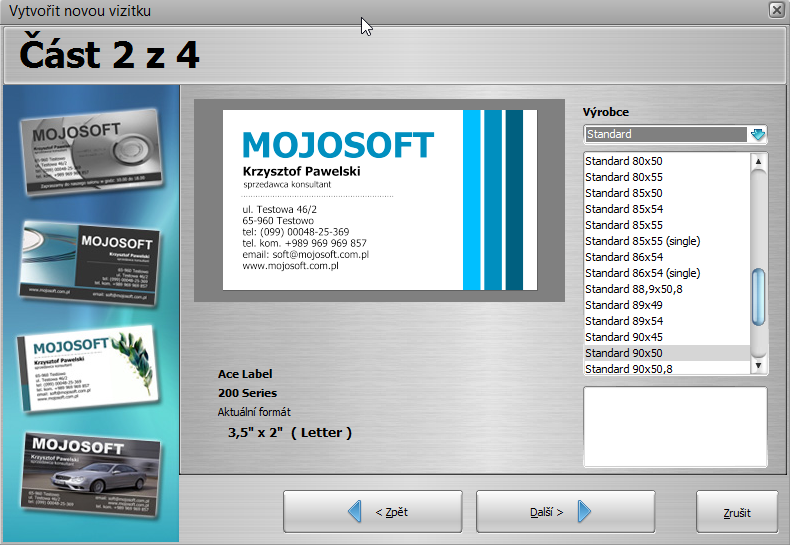Image resolution: width=790 pixels, height=545 pixels.
Task: Select the dark teal card template thumbnail
Action: click(90, 263)
